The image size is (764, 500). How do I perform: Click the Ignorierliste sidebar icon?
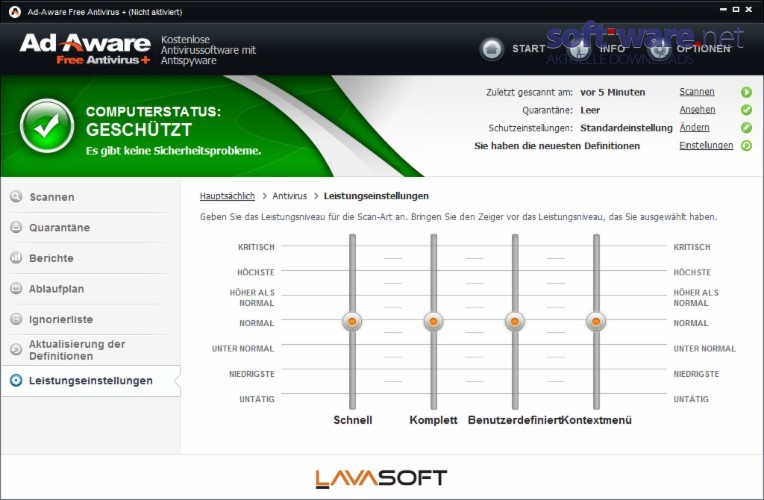pos(16,319)
